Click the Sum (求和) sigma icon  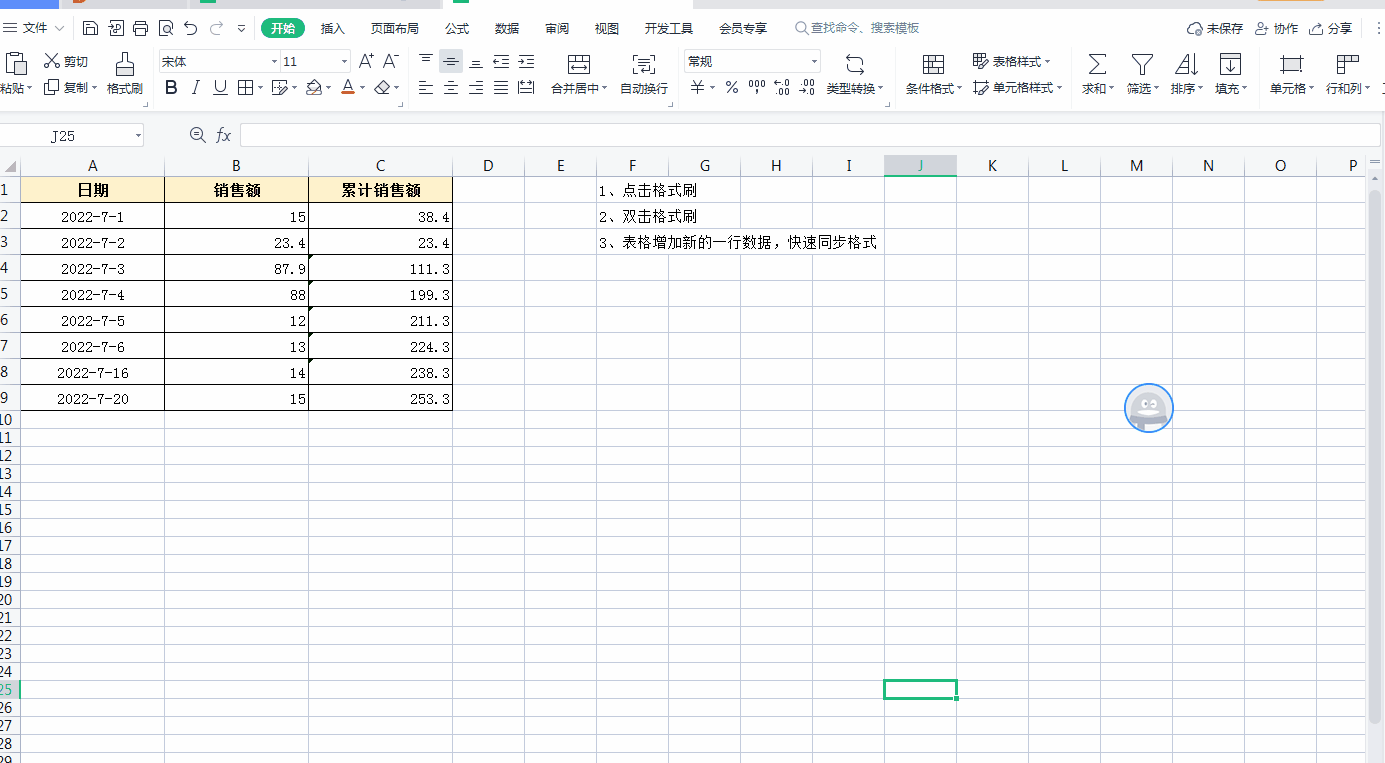(x=1097, y=65)
